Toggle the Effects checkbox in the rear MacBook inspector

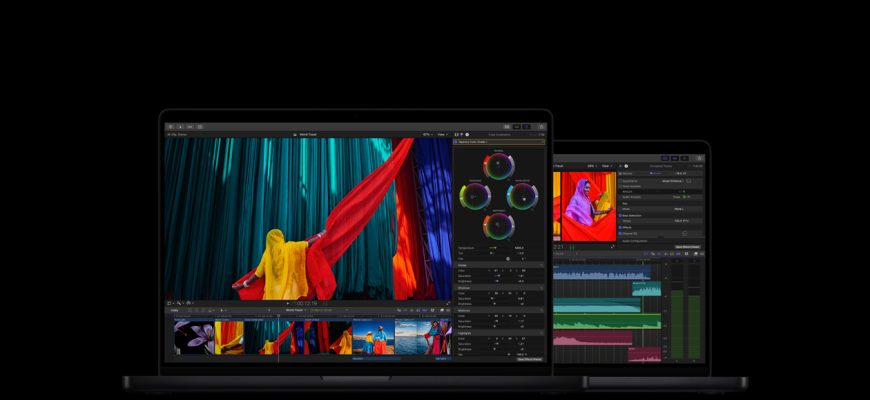(x=620, y=227)
